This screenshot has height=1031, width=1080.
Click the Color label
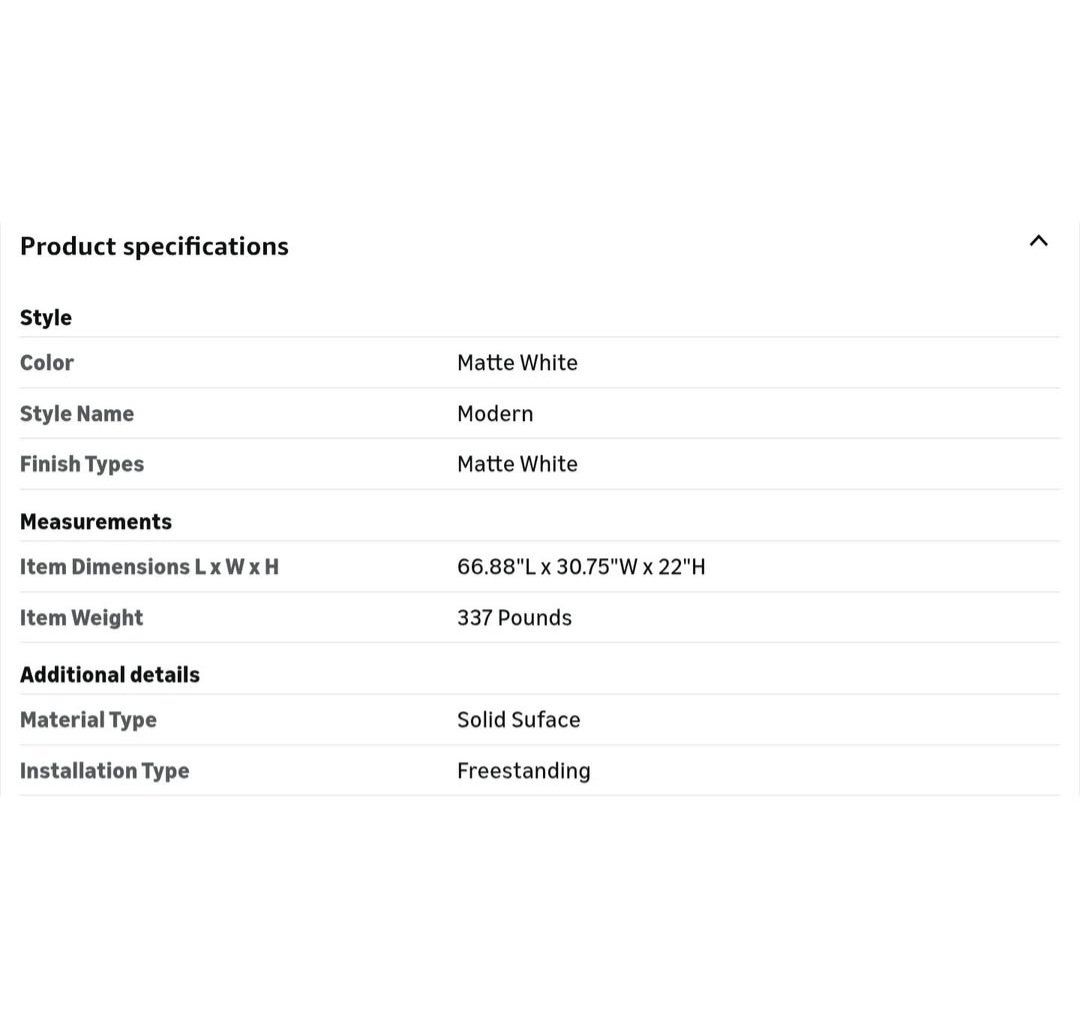(x=47, y=363)
